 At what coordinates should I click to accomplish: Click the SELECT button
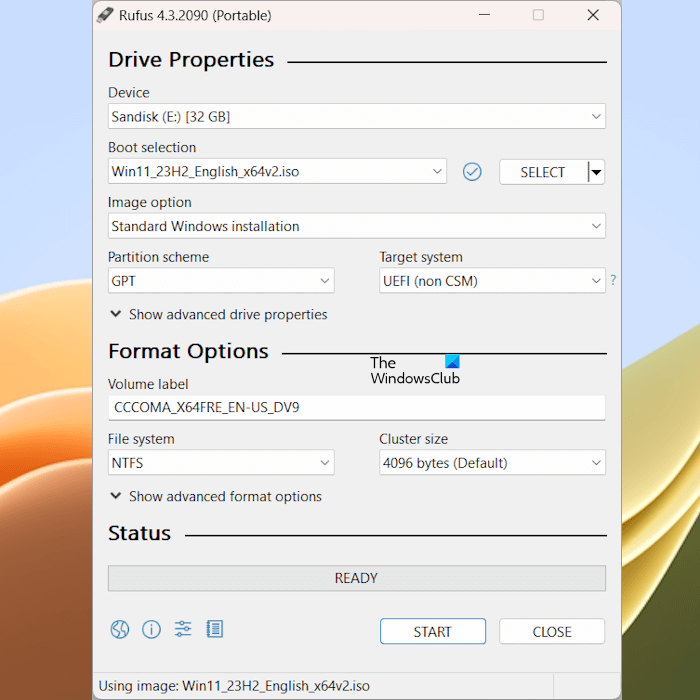pos(543,172)
